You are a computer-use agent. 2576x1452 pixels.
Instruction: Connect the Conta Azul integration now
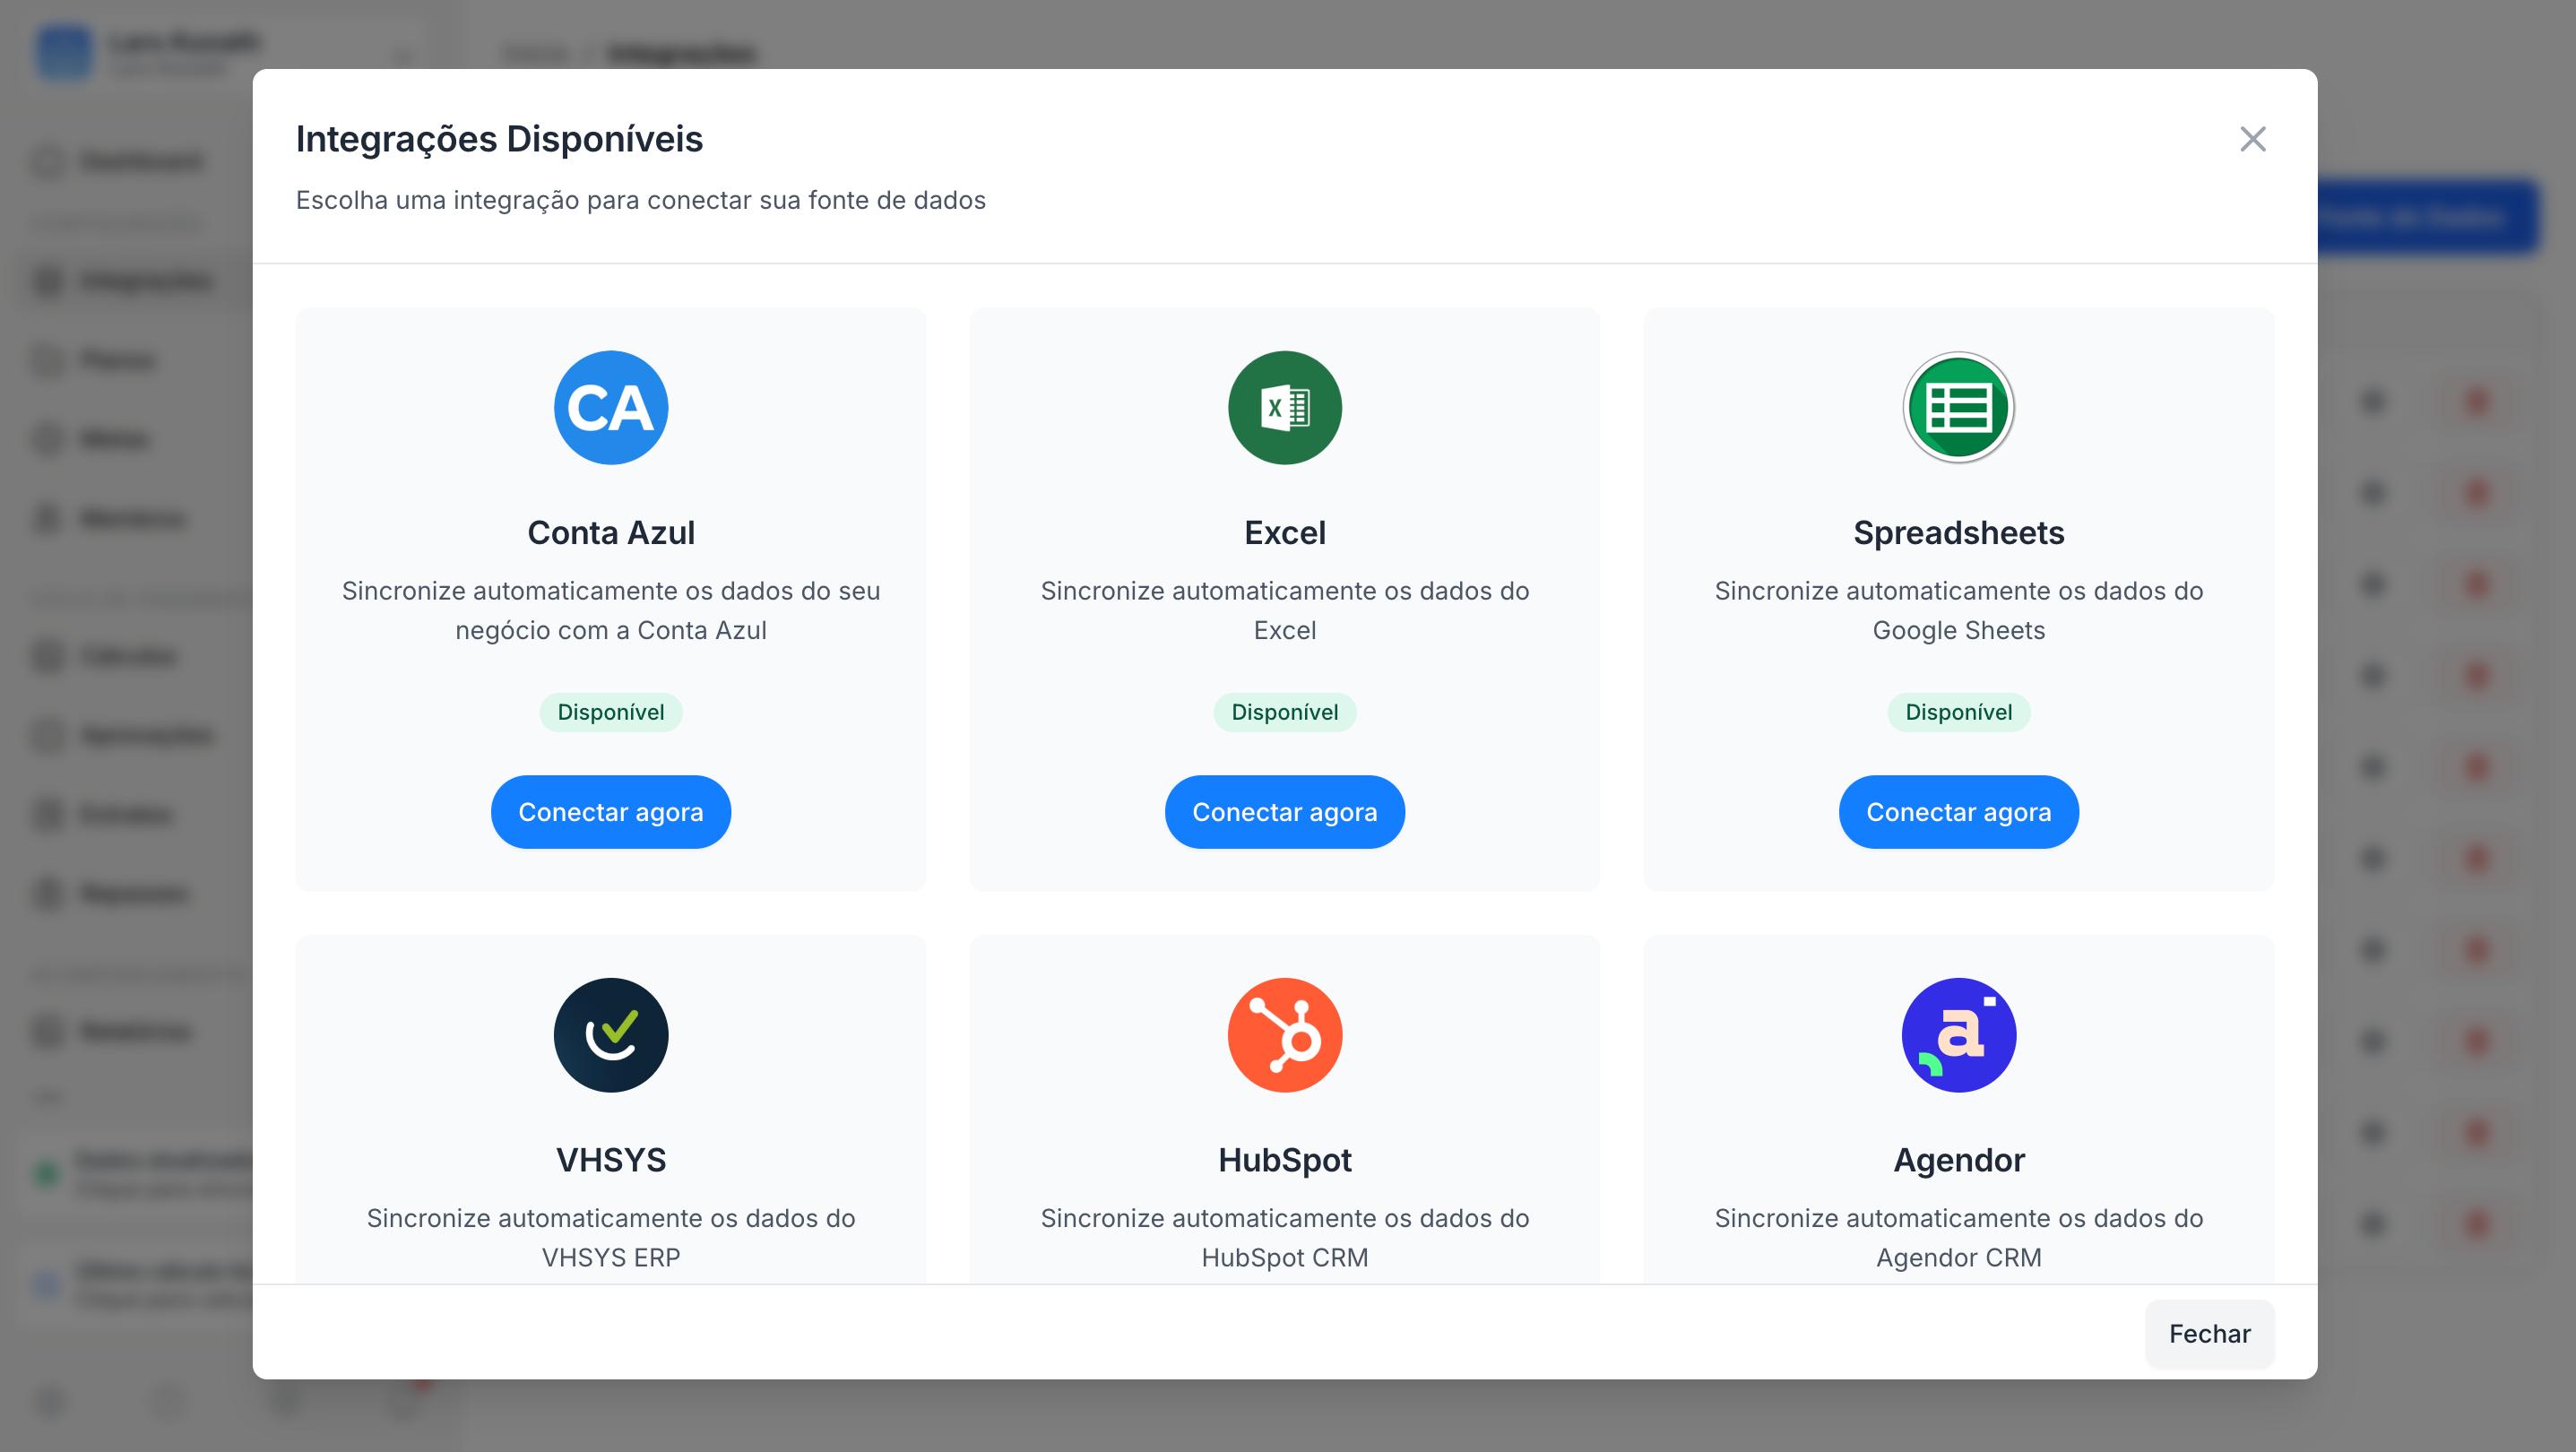(611, 812)
